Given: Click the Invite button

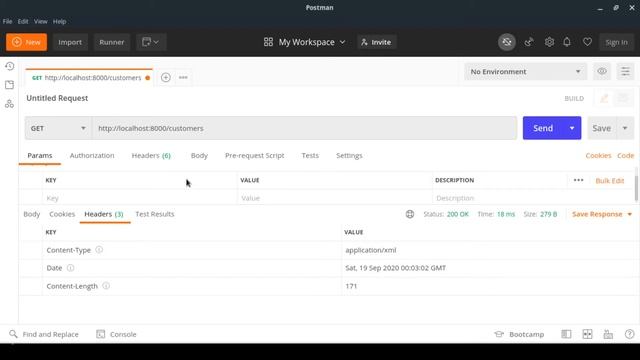Looking at the screenshot, I should pyautogui.click(x=376, y=42).
